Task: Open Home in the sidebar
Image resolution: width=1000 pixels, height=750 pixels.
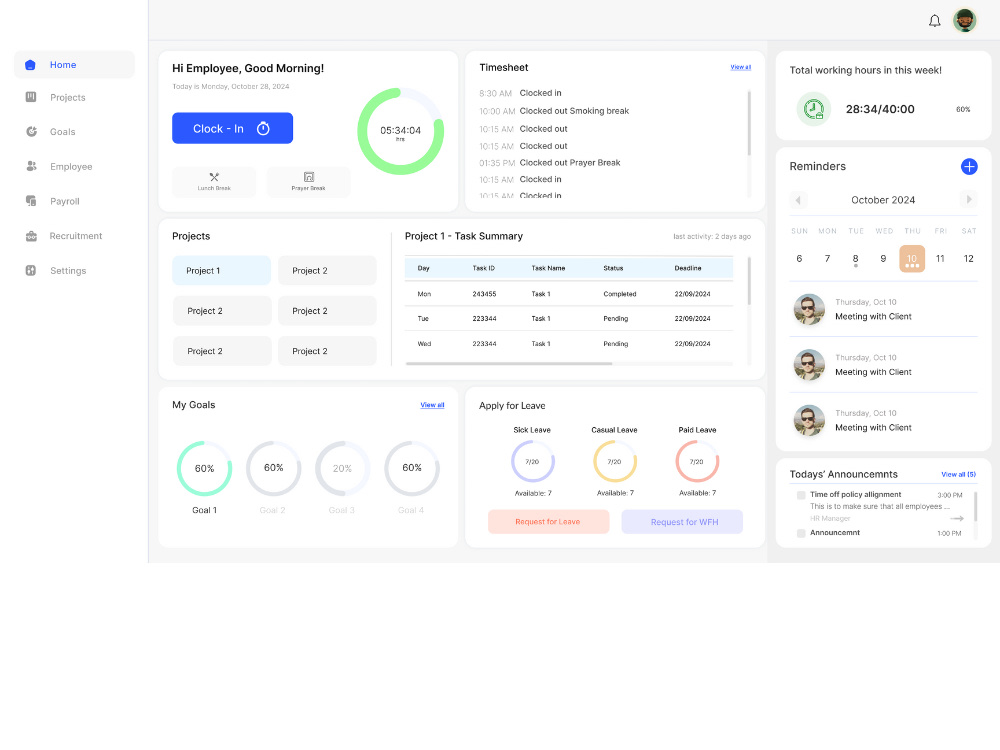Action: 74,65
